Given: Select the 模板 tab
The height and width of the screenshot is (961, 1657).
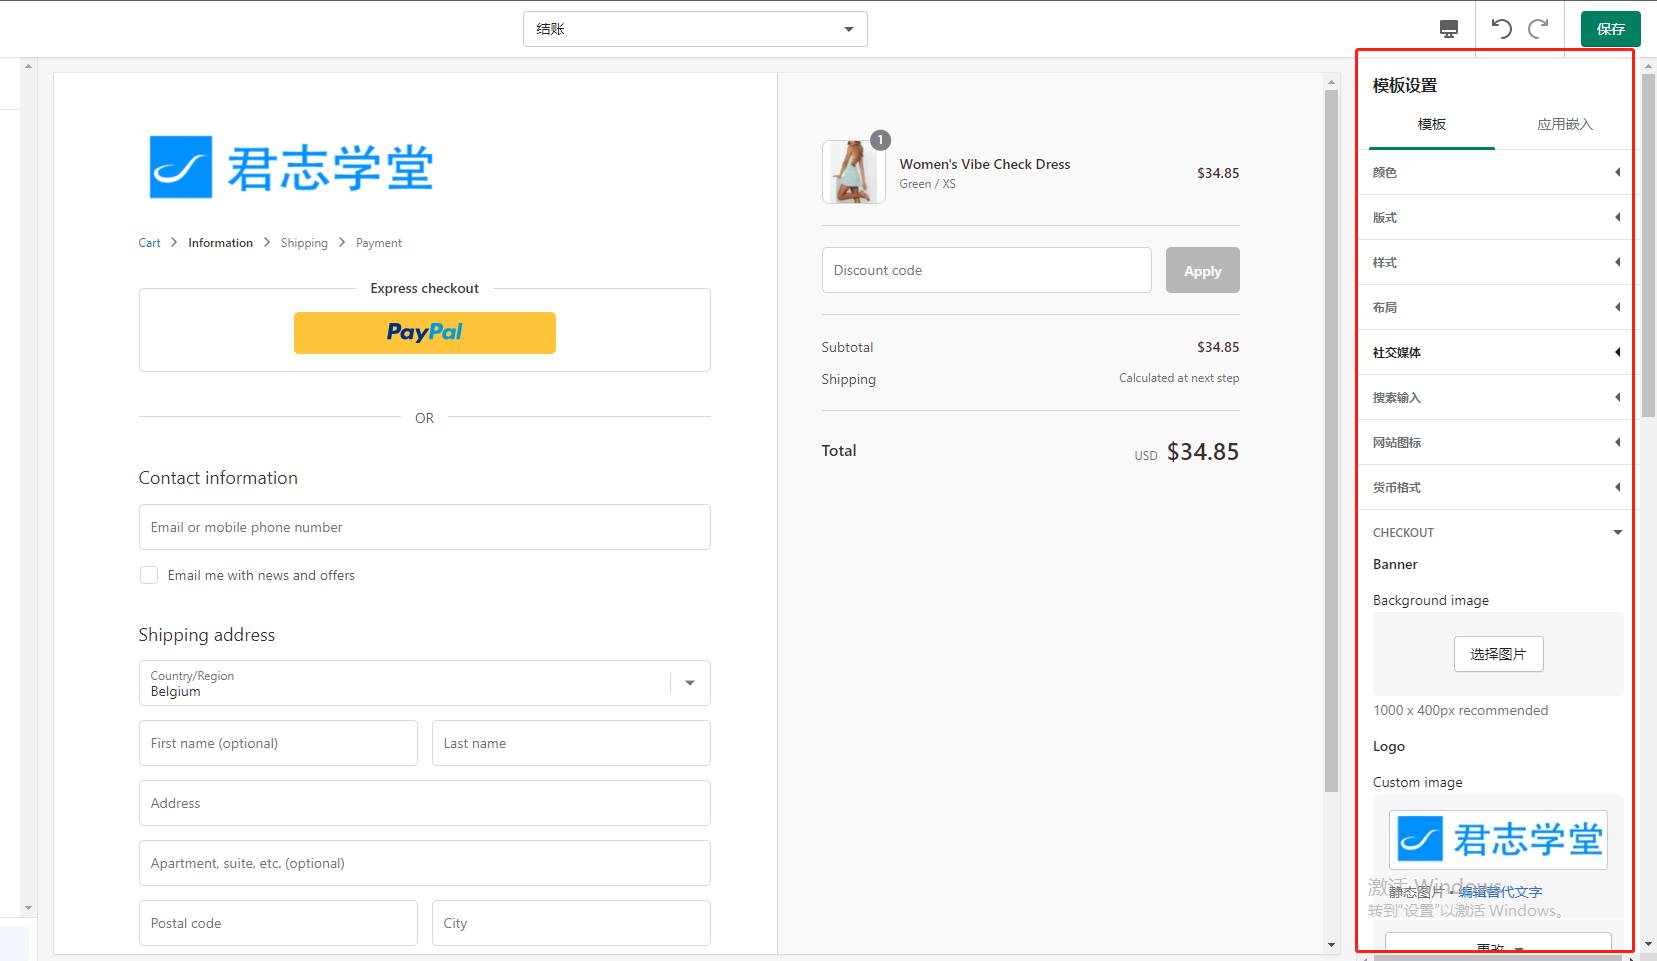Looking at the screenshot, I should point(1431,124).
